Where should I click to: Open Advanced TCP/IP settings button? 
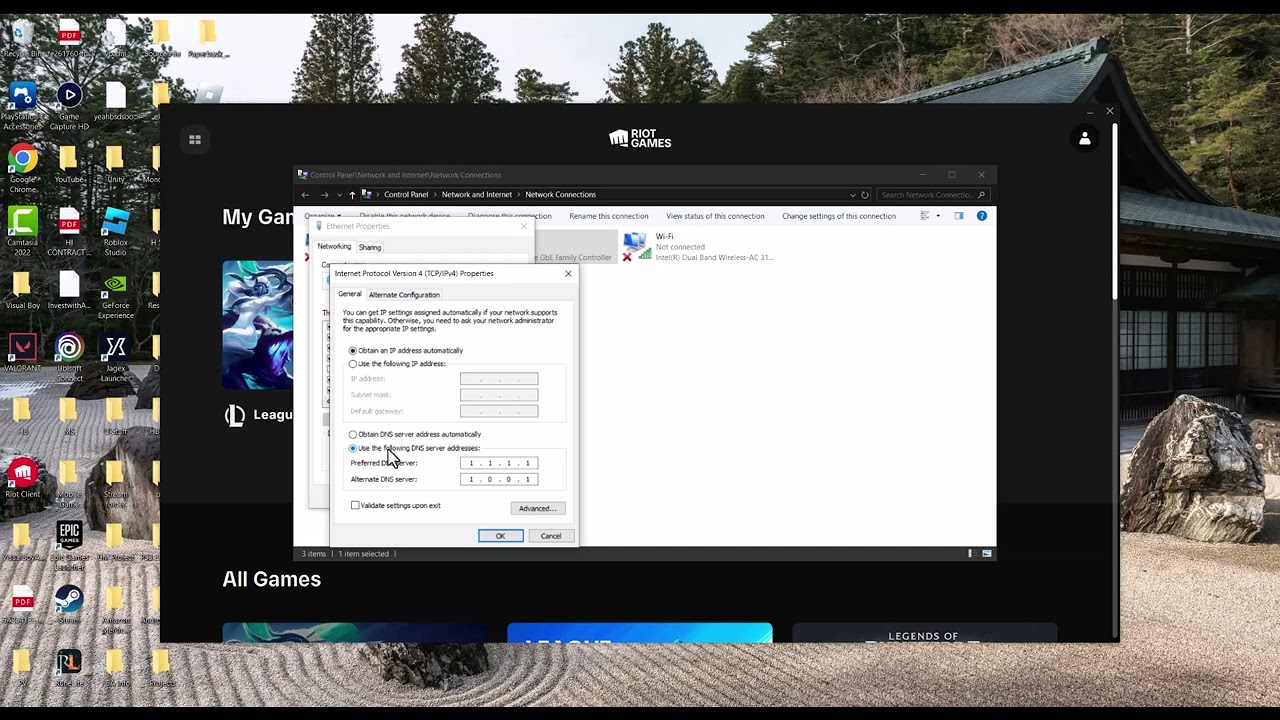coord(538,509)
